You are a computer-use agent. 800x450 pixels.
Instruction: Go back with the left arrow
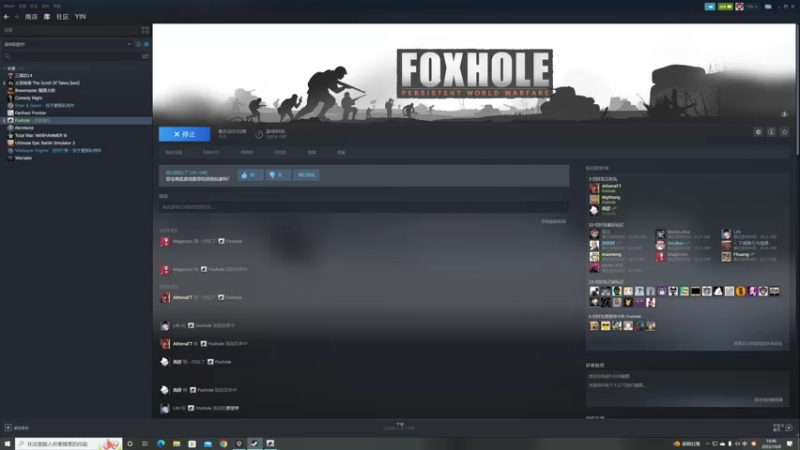click(6, 17)
